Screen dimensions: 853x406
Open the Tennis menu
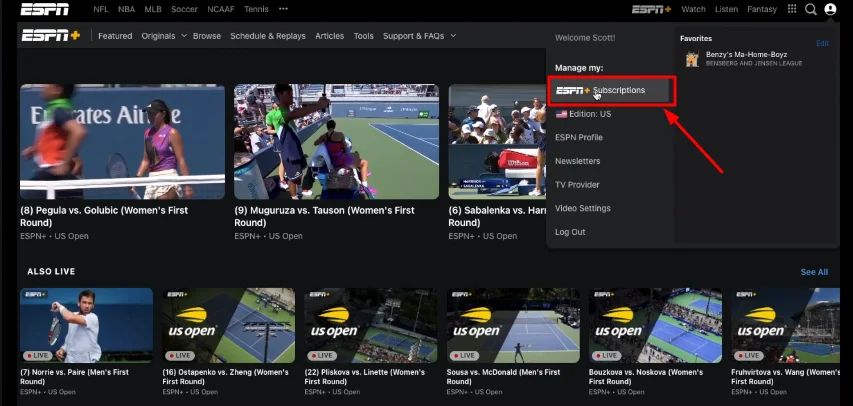(256, 9)
